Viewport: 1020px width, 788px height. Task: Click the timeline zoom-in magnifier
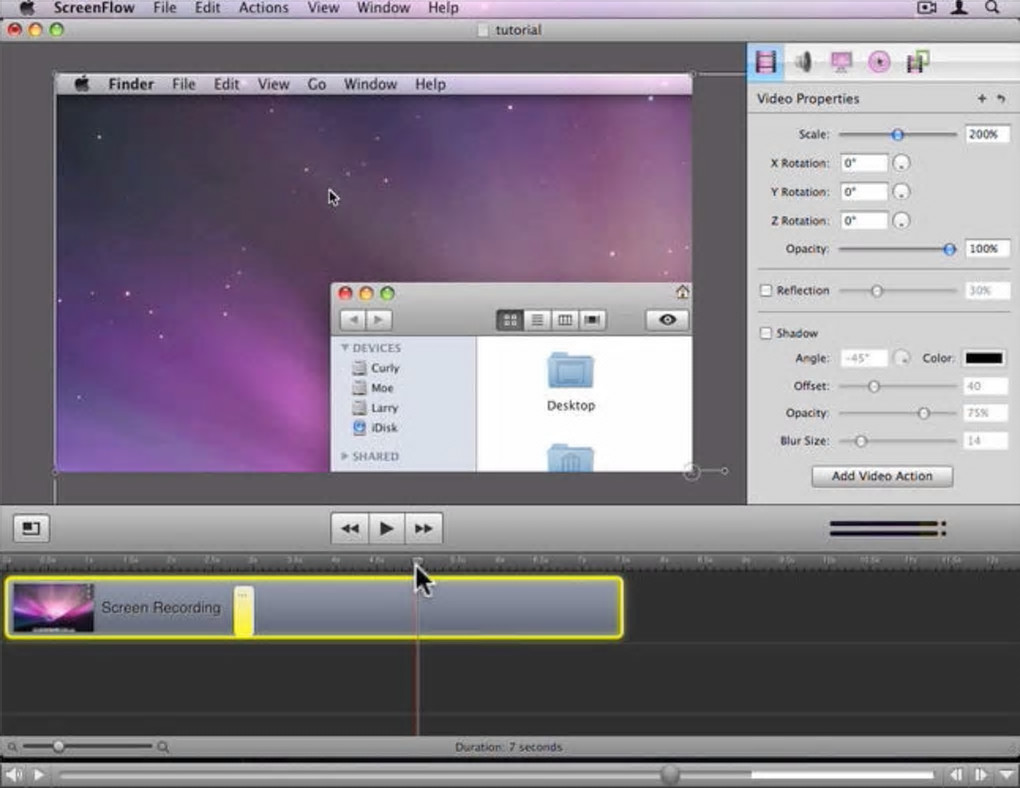point(163,747)
